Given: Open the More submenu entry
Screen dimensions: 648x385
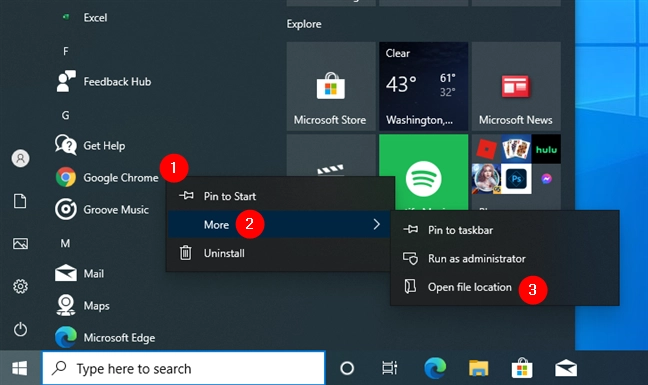Looking at the screenshot, I should pyautogui.click(x=280, y=224).
